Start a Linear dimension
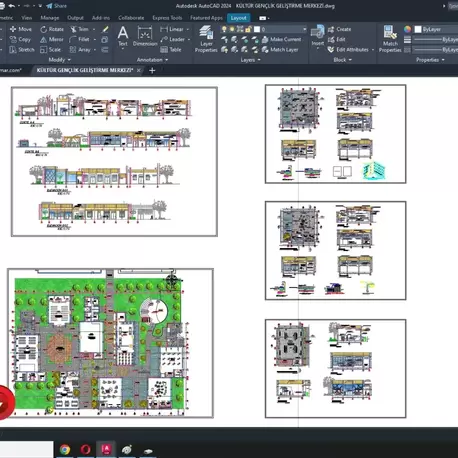Viewport: 458px width, 458px height. [172, 29]
